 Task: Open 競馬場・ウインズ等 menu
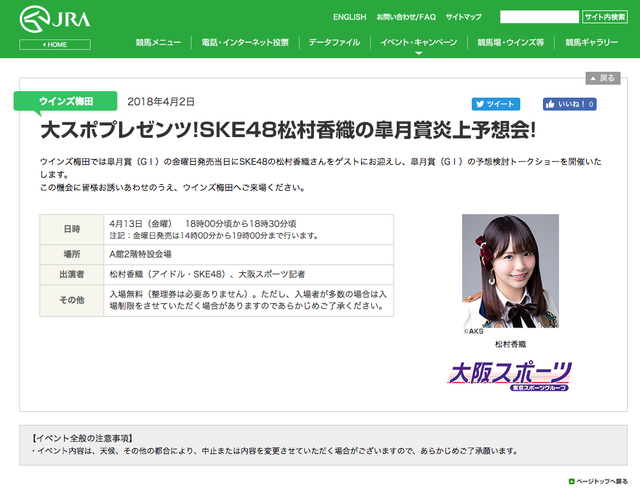point(511,42)
